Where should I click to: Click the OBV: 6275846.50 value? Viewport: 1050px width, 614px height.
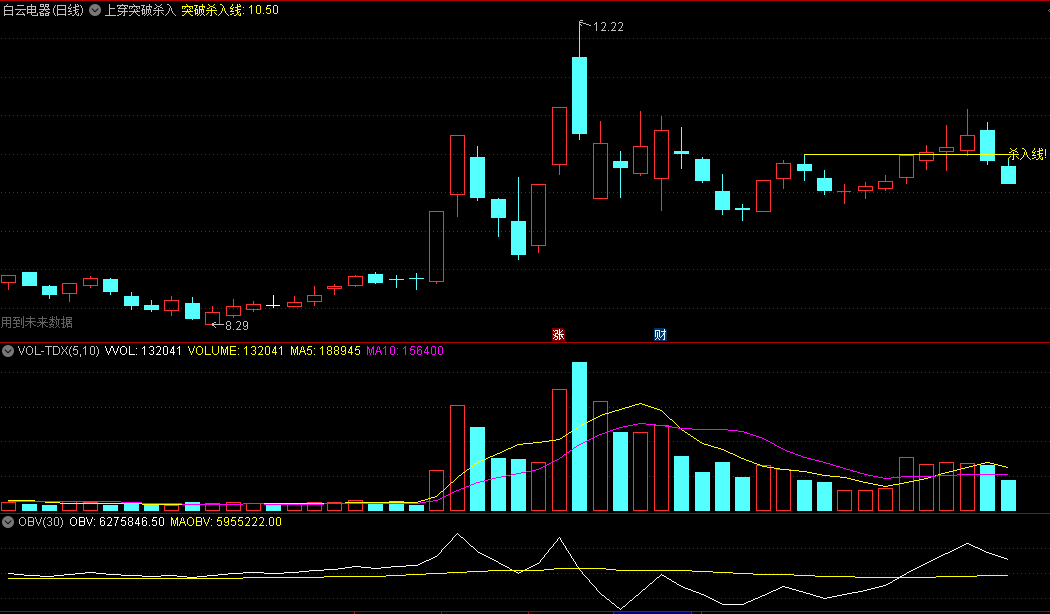117,522
